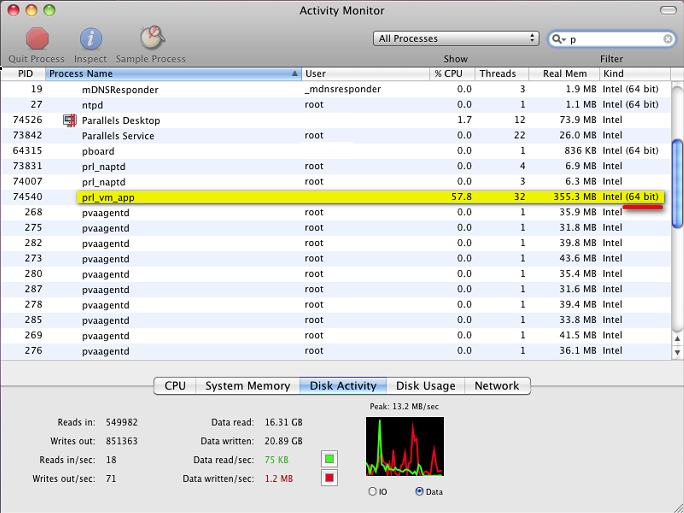This screenshot has height=513, width=684.
Task: Click the process list scrollbar thumb
Action: click(677, 183)
